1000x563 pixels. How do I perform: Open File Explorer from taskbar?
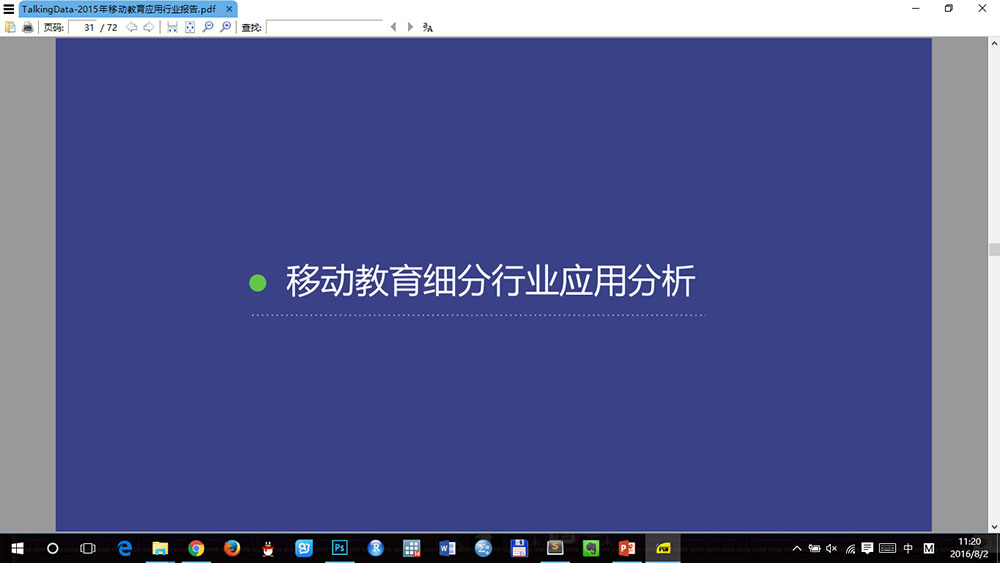(x=160, y=548)
